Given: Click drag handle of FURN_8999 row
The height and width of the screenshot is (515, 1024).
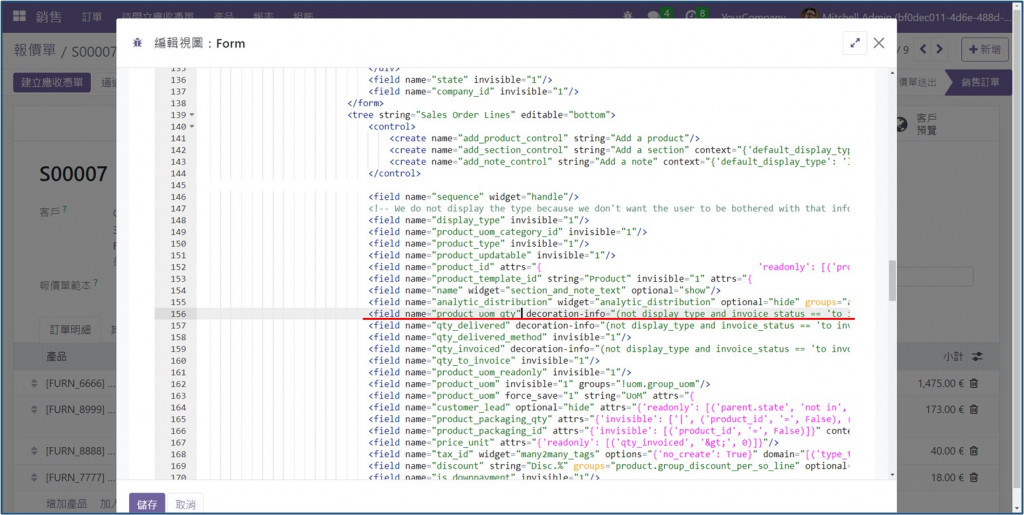Looking at the screenshot, I should pyautogui.click(x=35, y=409).
